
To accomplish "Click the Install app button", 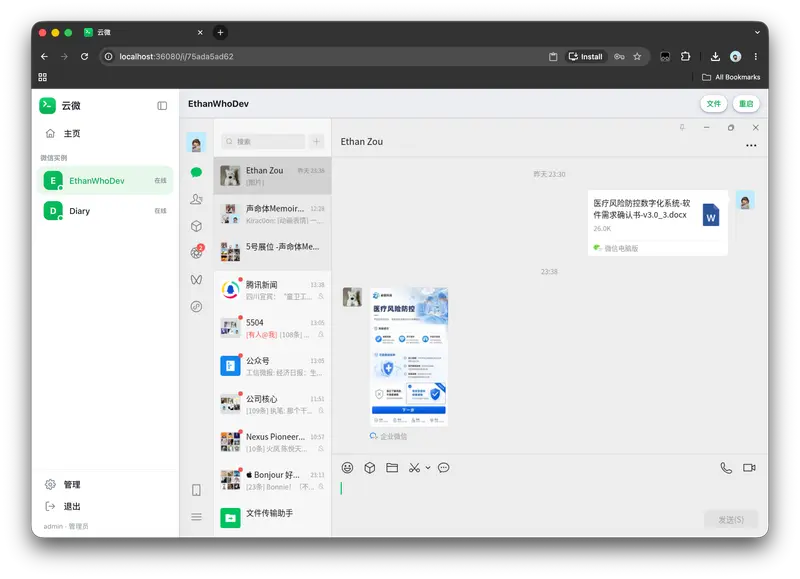I will (586, 57).
